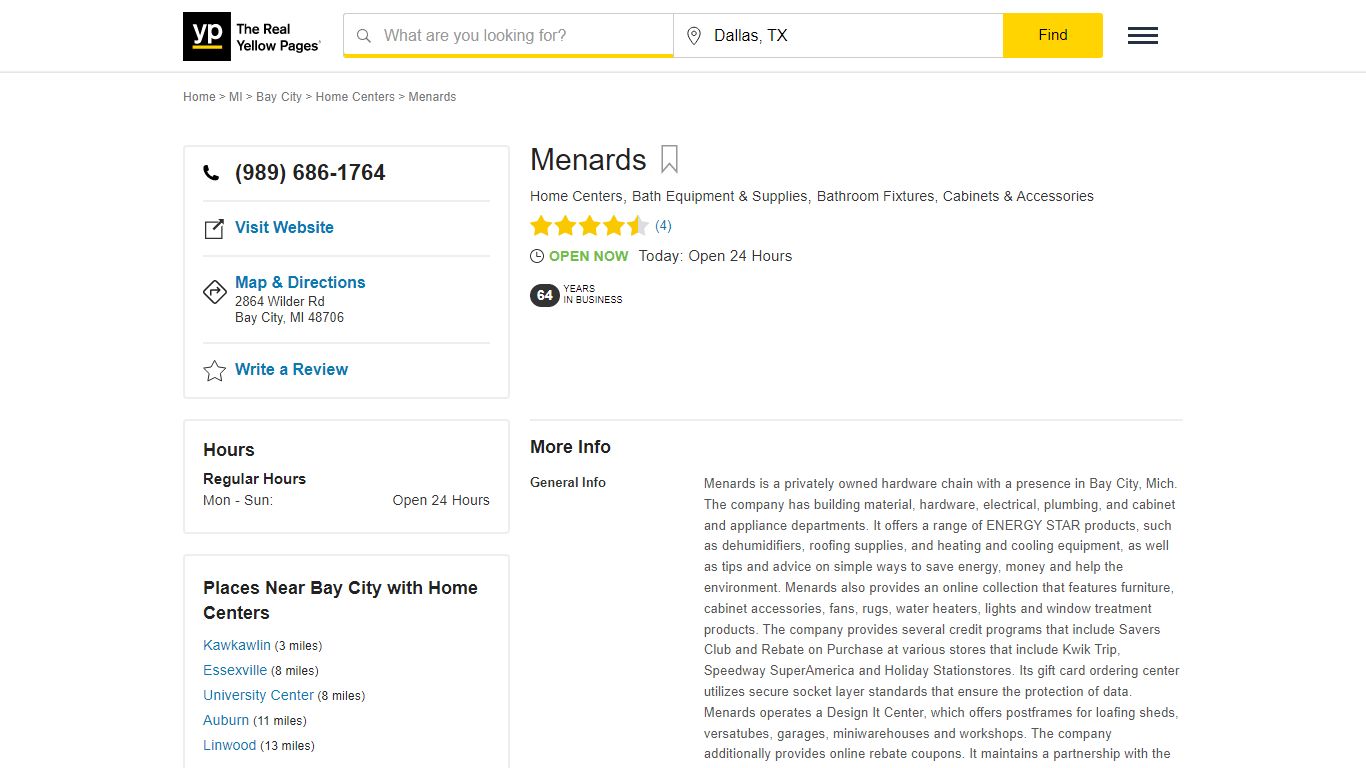Click the directions diamond icon
The width and height of the screenshot is (1366, 768).
pyautogui.click(x=215, y=292)
